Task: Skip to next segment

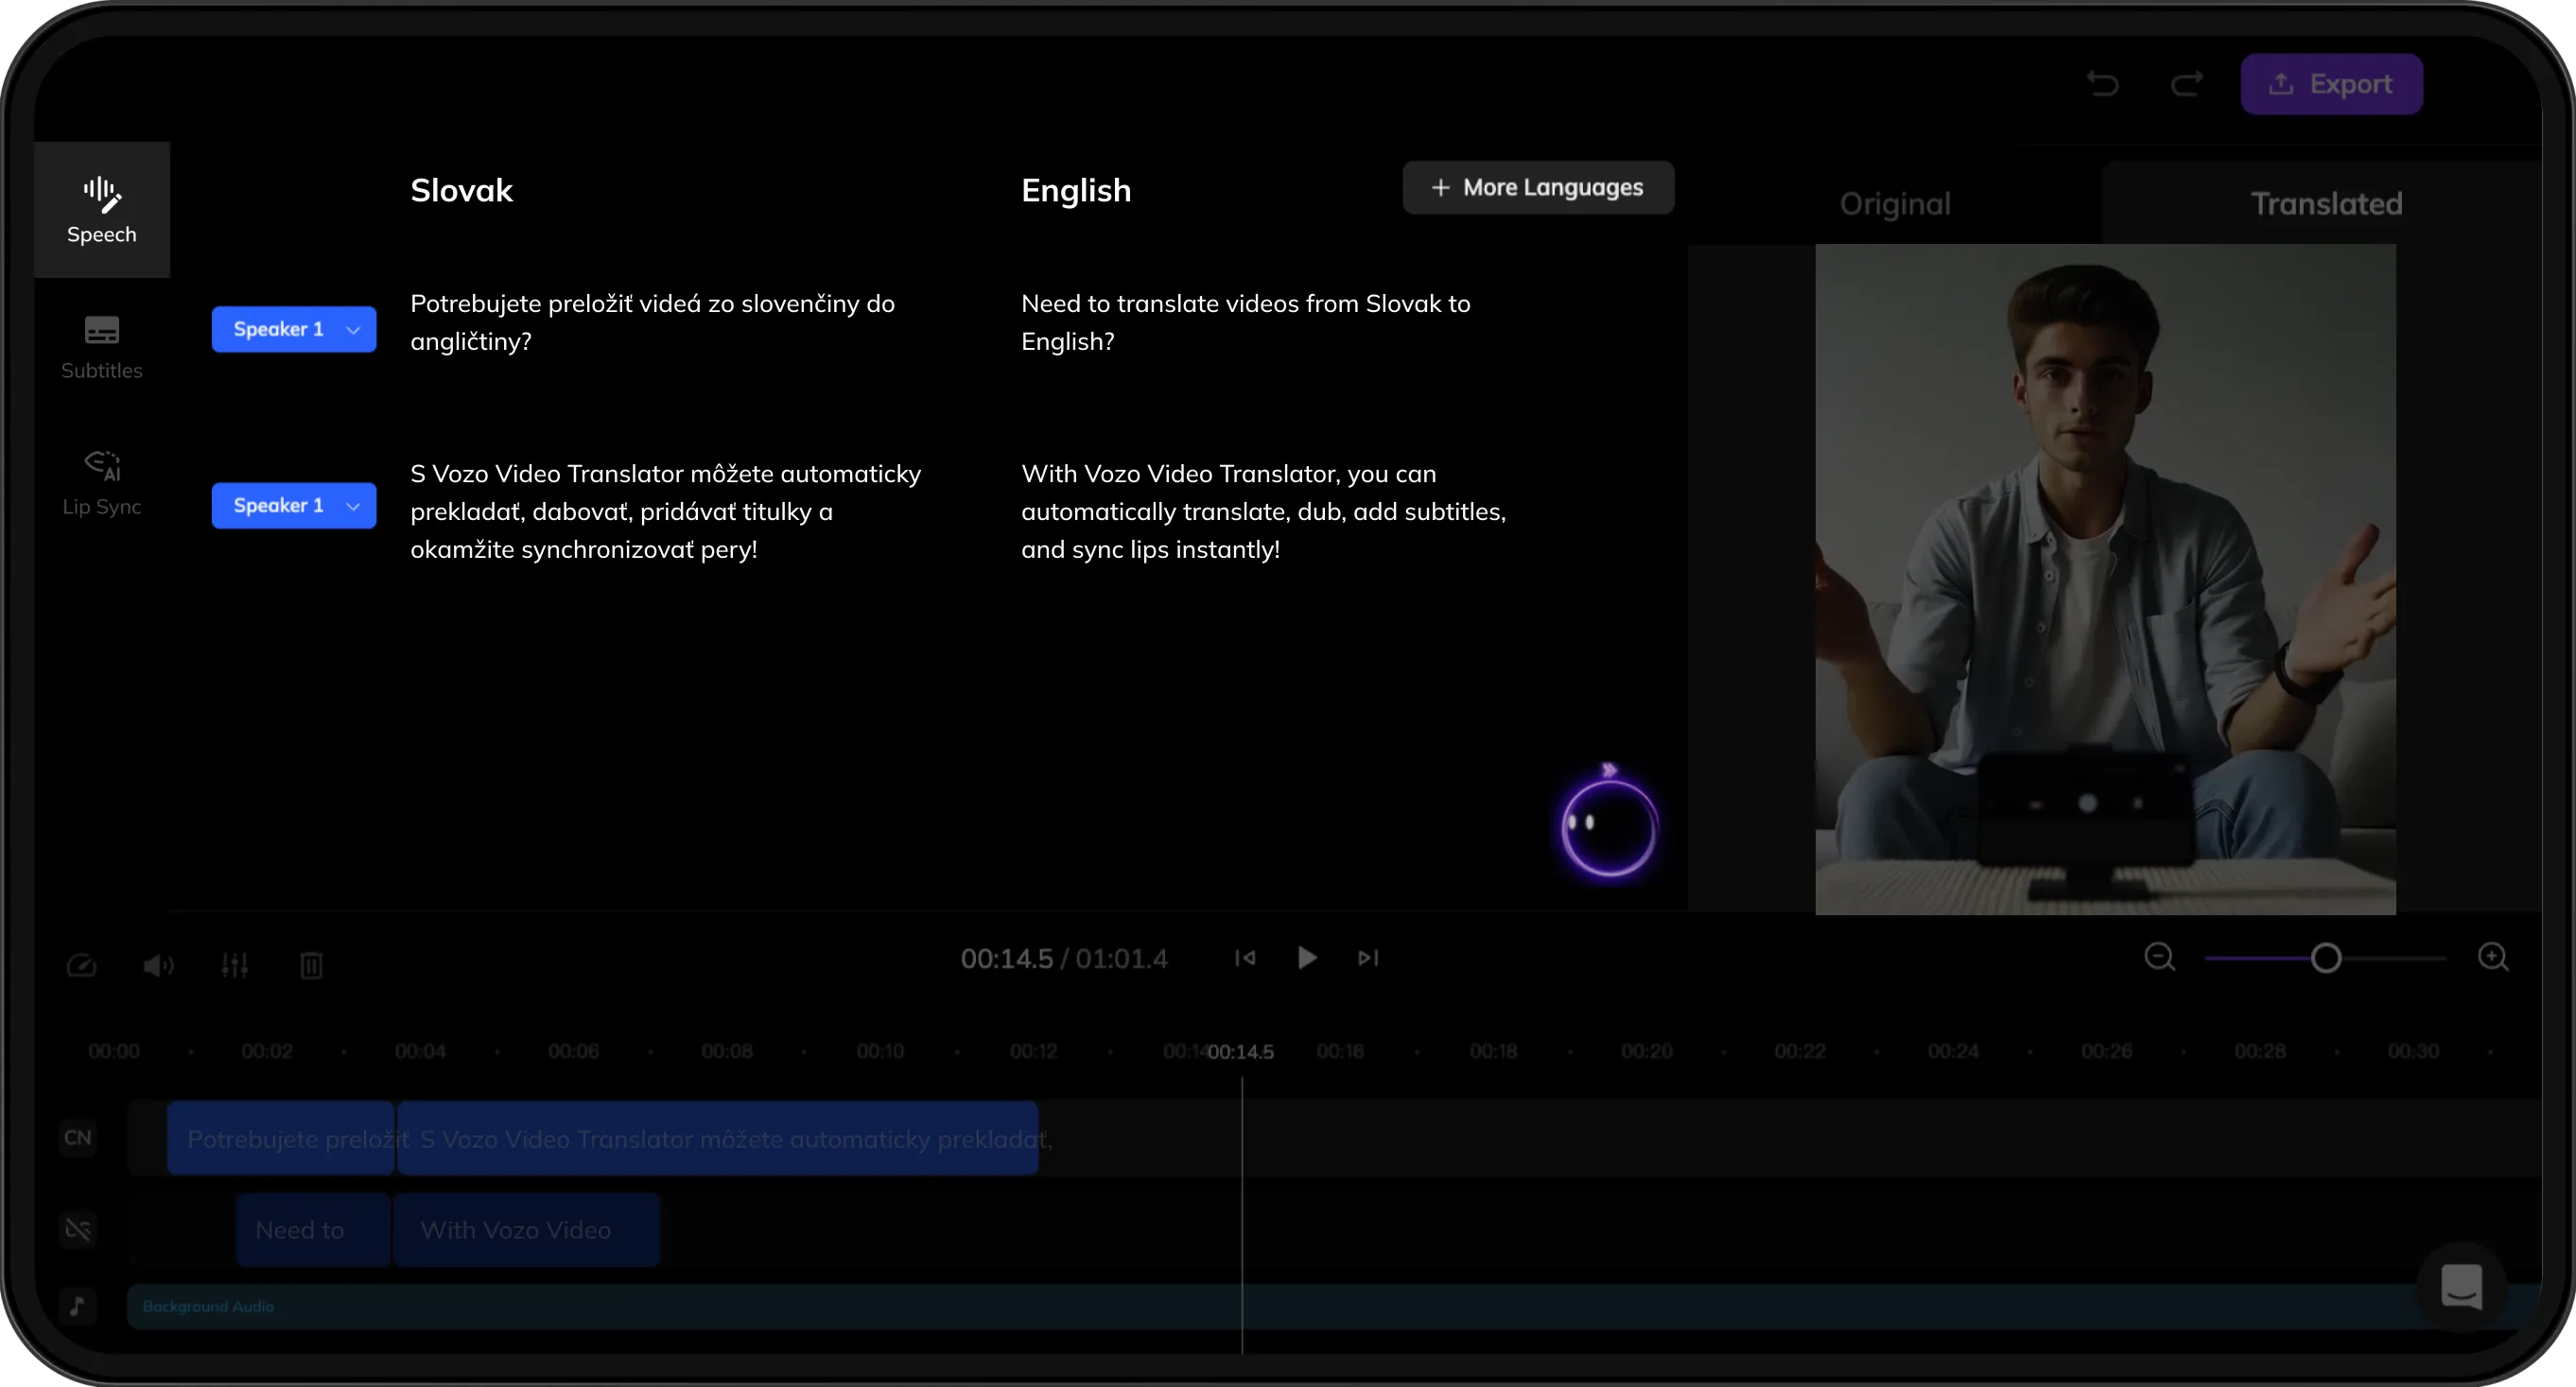Action: [x=1368, y=958]
